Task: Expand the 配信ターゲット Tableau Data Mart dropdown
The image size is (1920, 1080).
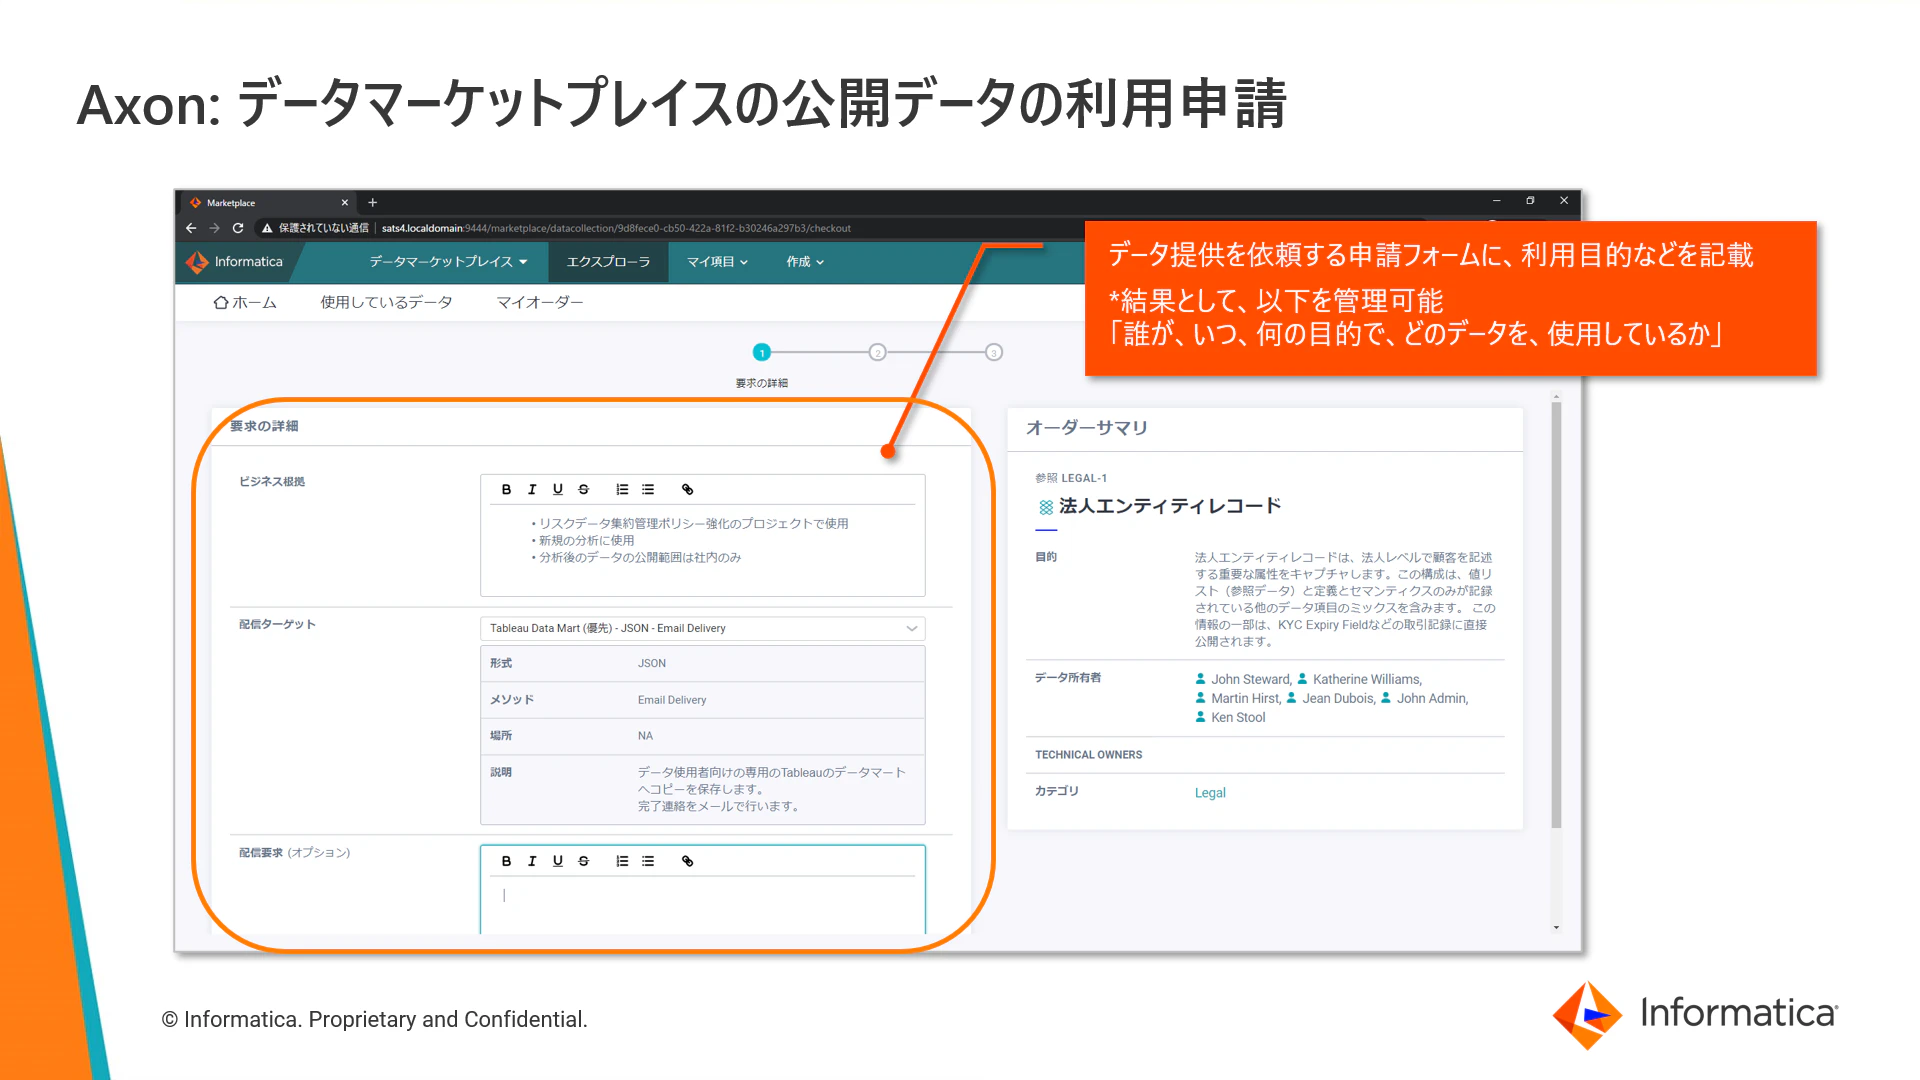Action: pyautogui.click(x=703, y=628)
